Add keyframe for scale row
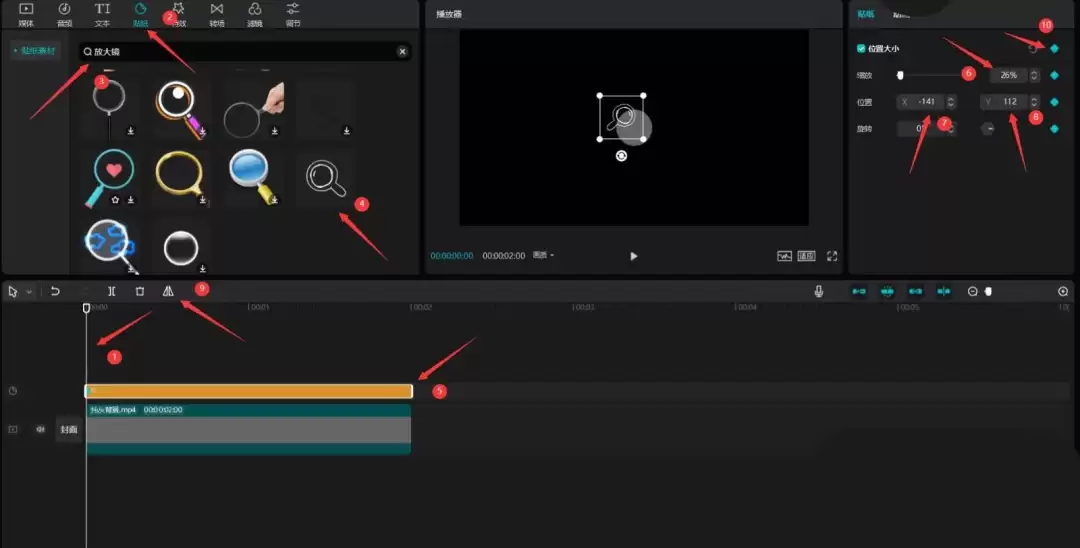 click(x=1054, y=75)
